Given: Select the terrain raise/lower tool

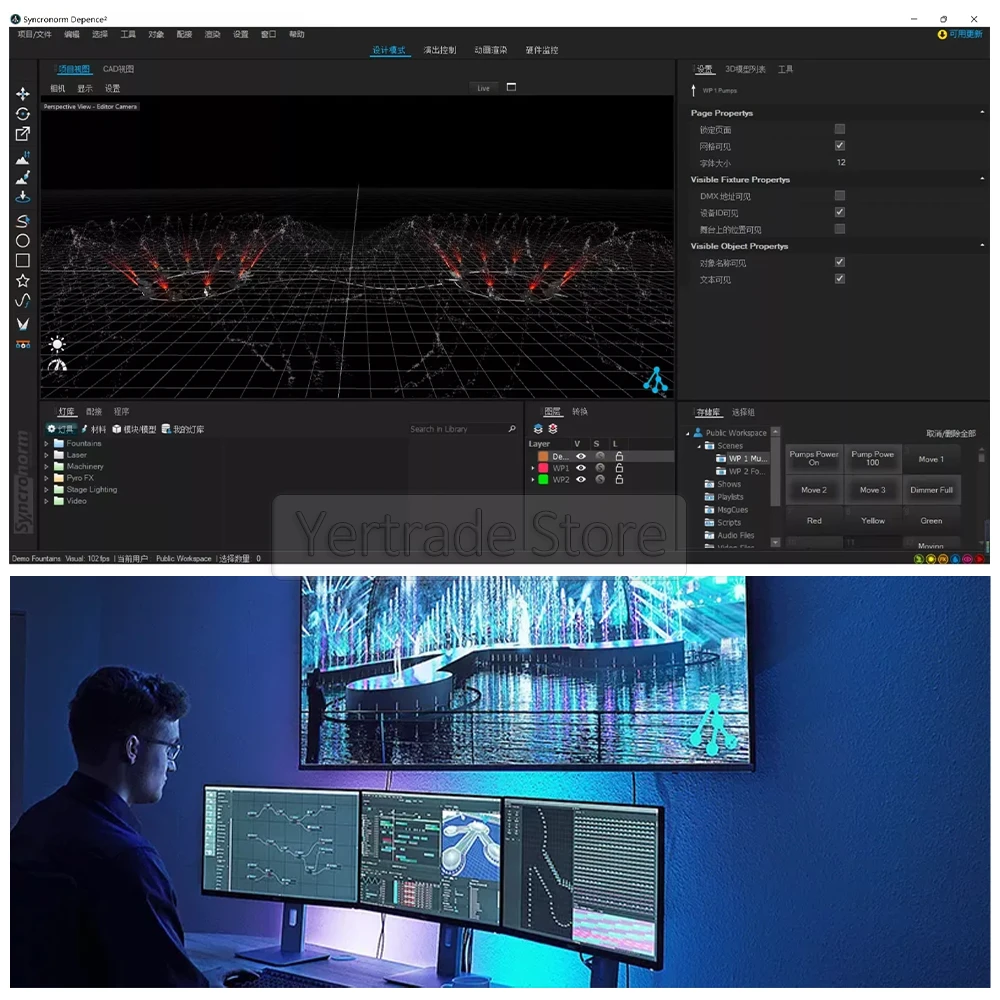Looking at the screenshot, I should [23, 158].
